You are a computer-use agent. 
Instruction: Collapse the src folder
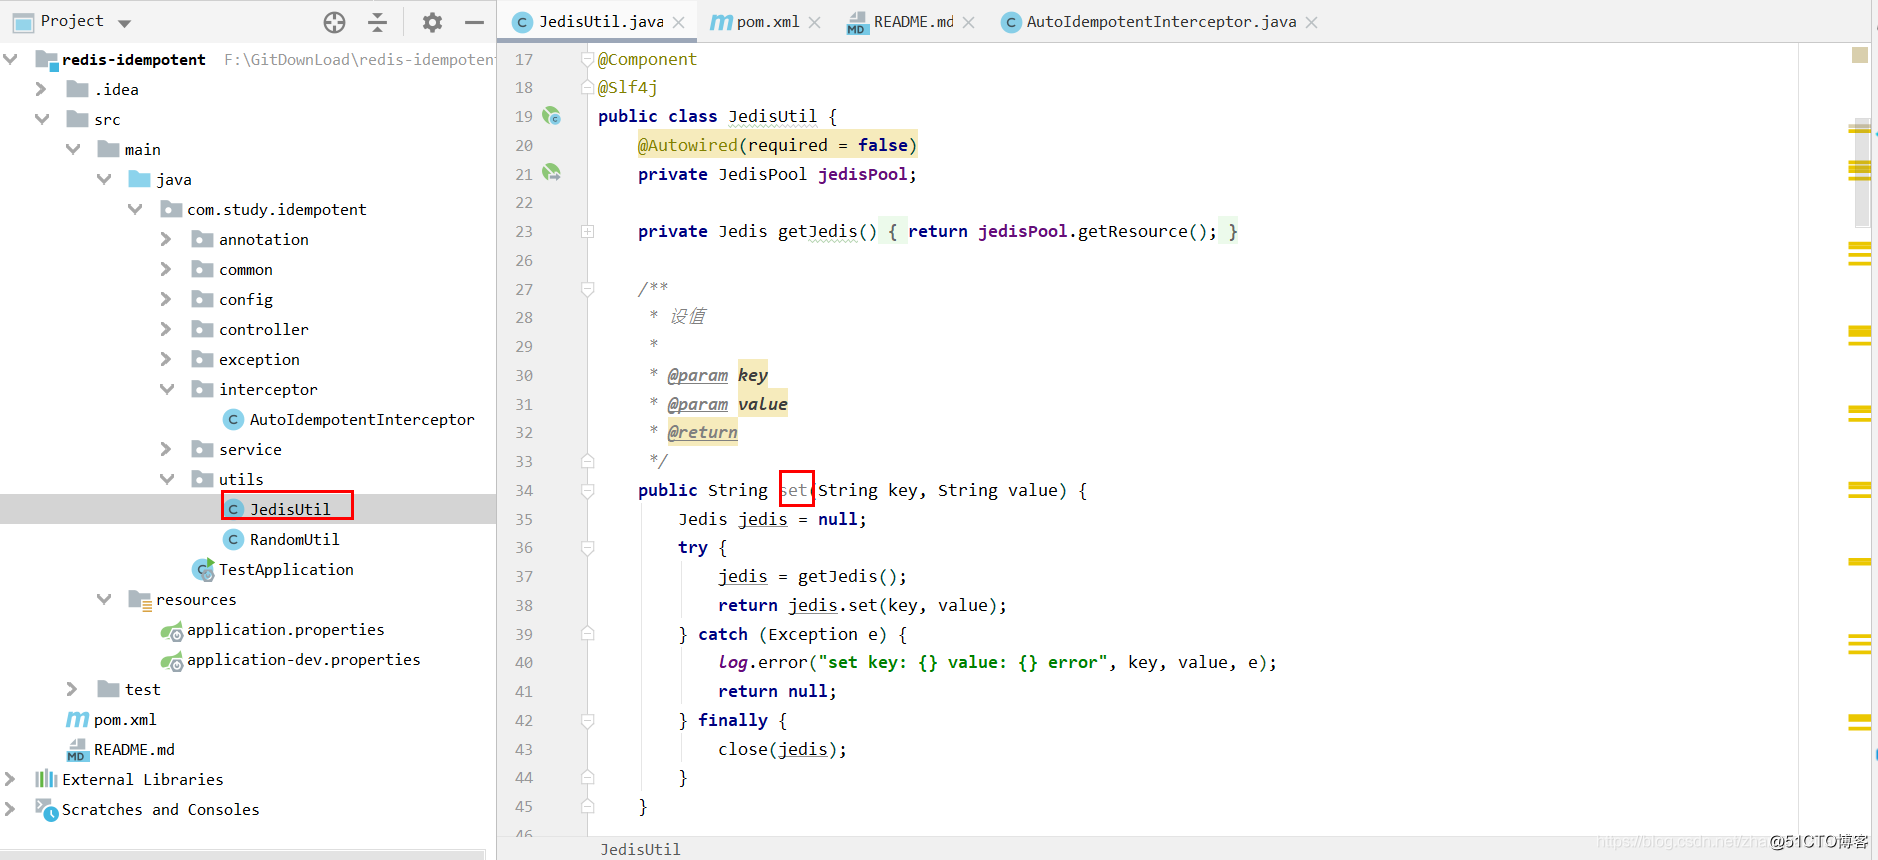pyautogui.click(x=41, y=119)
